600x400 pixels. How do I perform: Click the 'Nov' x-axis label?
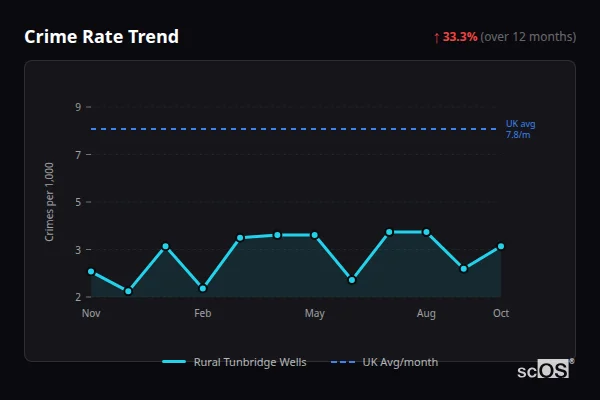point(91,313)
